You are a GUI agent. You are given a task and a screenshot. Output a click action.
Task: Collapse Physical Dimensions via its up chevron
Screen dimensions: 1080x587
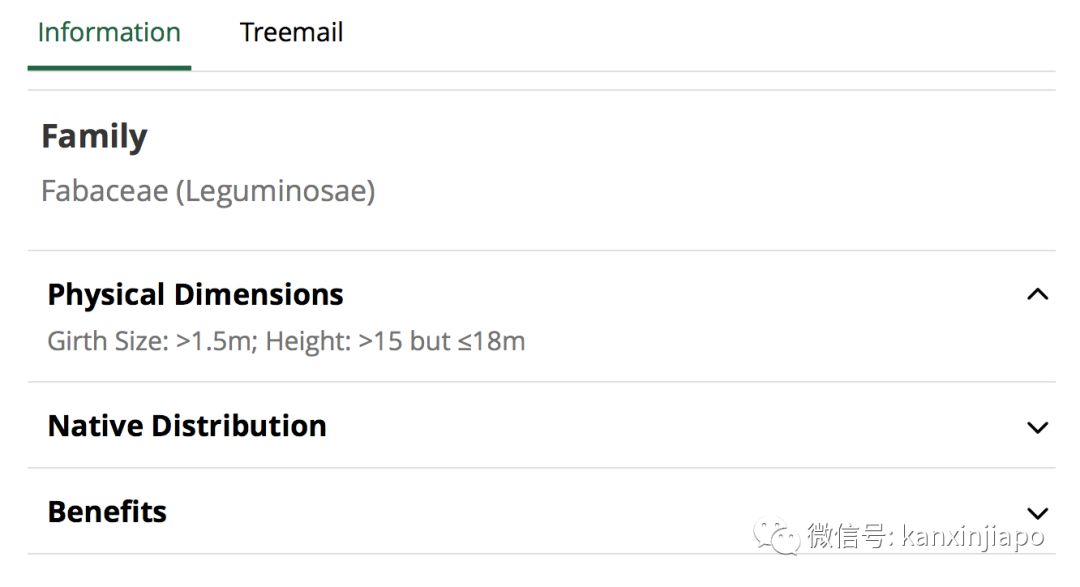[1038, 294]
